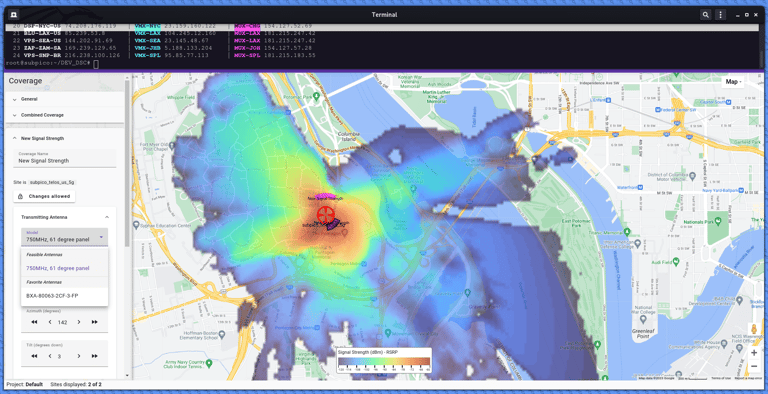768x394 pixels.
Task: Toggle the Changes allowed lock button
Action: [x=44, y=196]
